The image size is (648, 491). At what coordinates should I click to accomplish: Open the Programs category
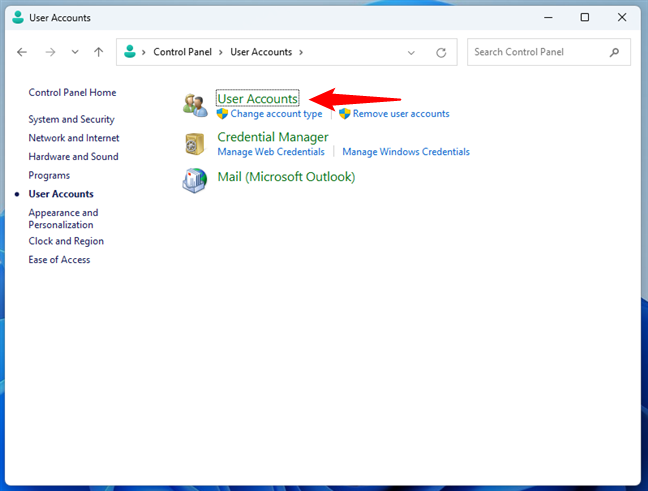49,175
